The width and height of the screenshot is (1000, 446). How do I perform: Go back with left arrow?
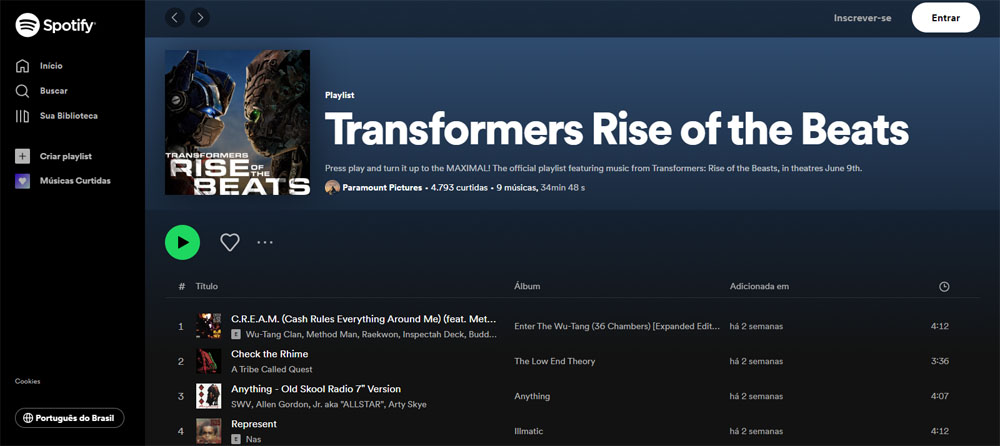pos(175,18)
